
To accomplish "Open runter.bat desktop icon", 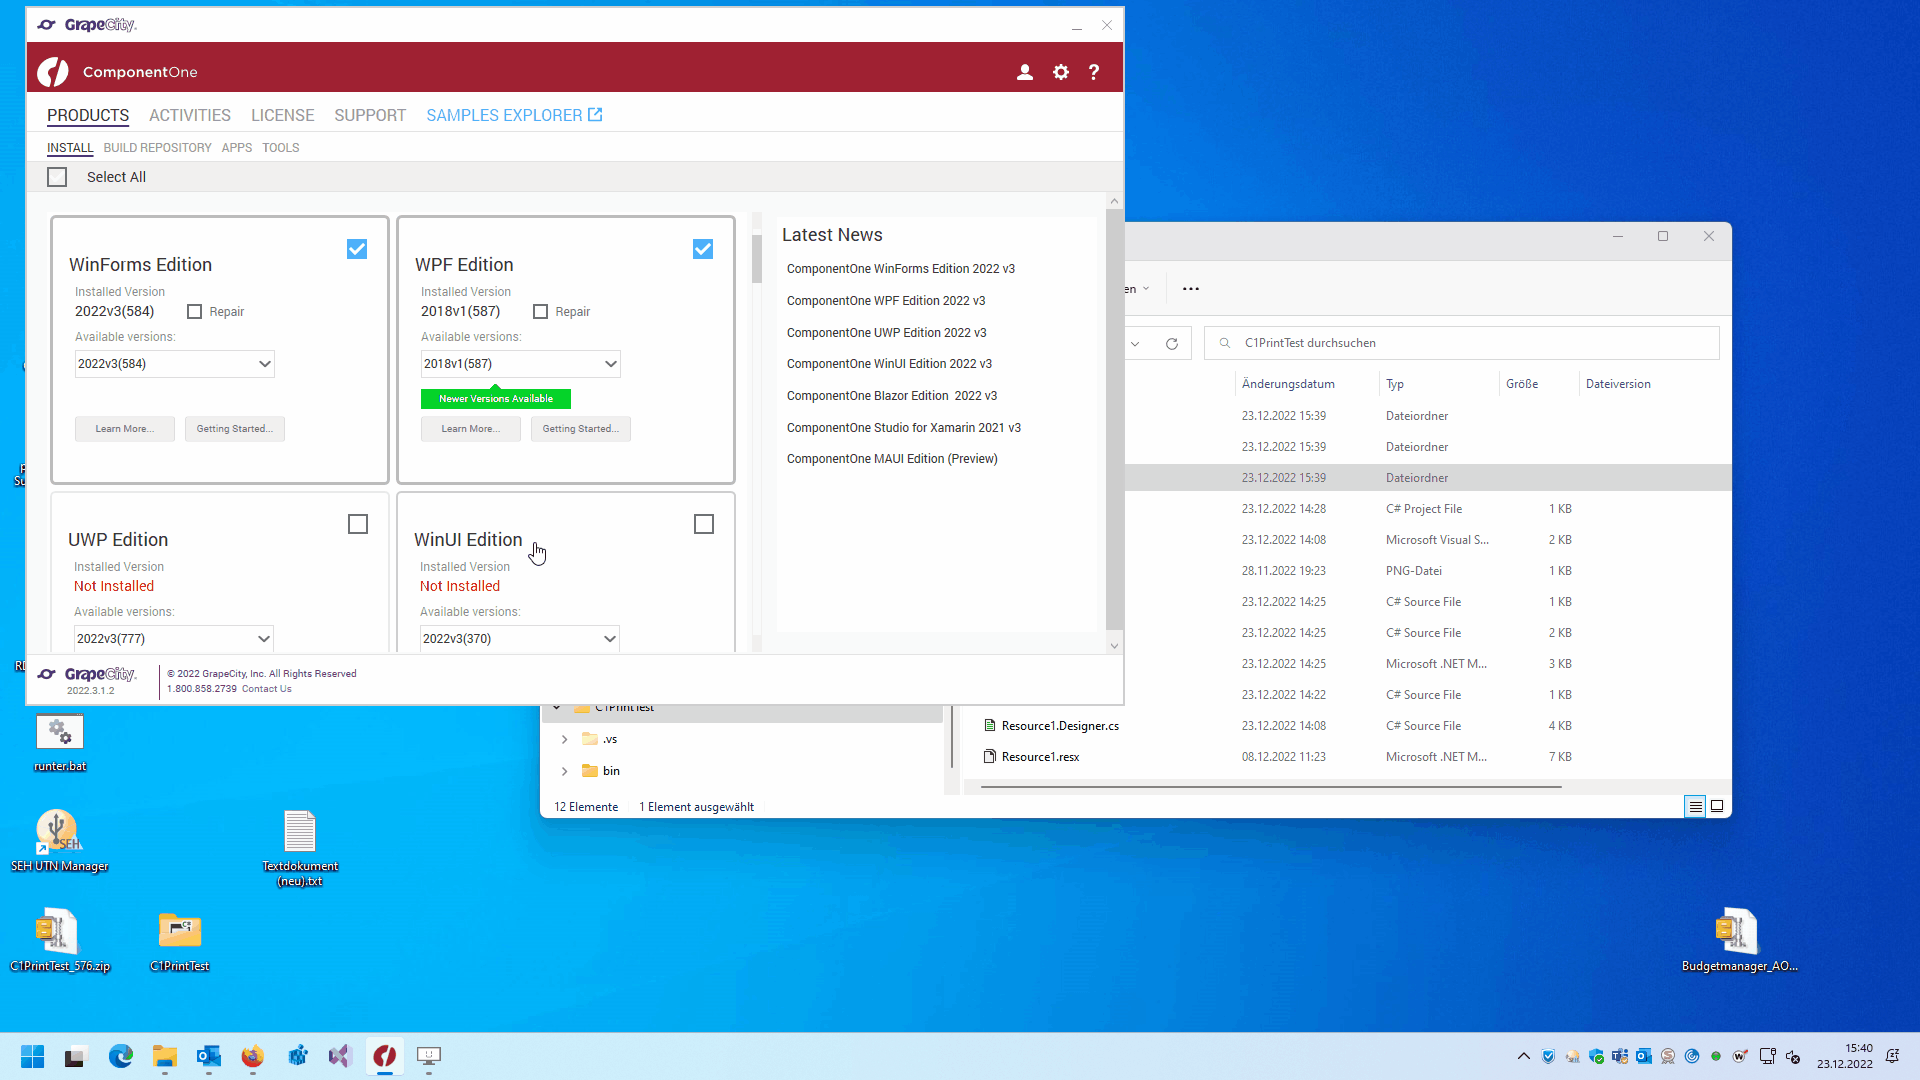I will click(60, 743).
